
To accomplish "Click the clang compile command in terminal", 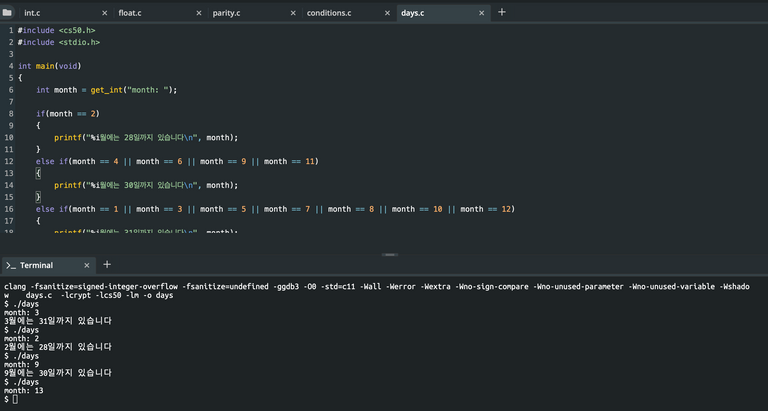I will (377, 291).
